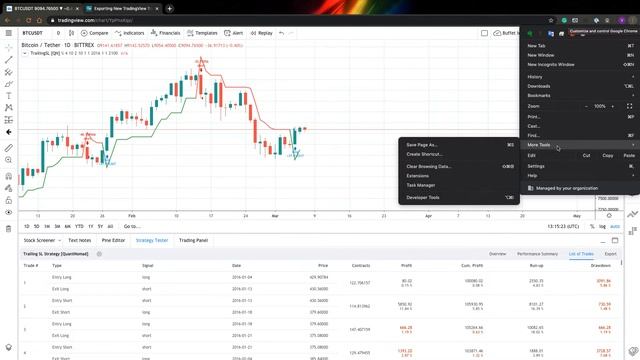Expand the Stock Screener dropdown arrow
640x360 pixels.
pos(60,240)
